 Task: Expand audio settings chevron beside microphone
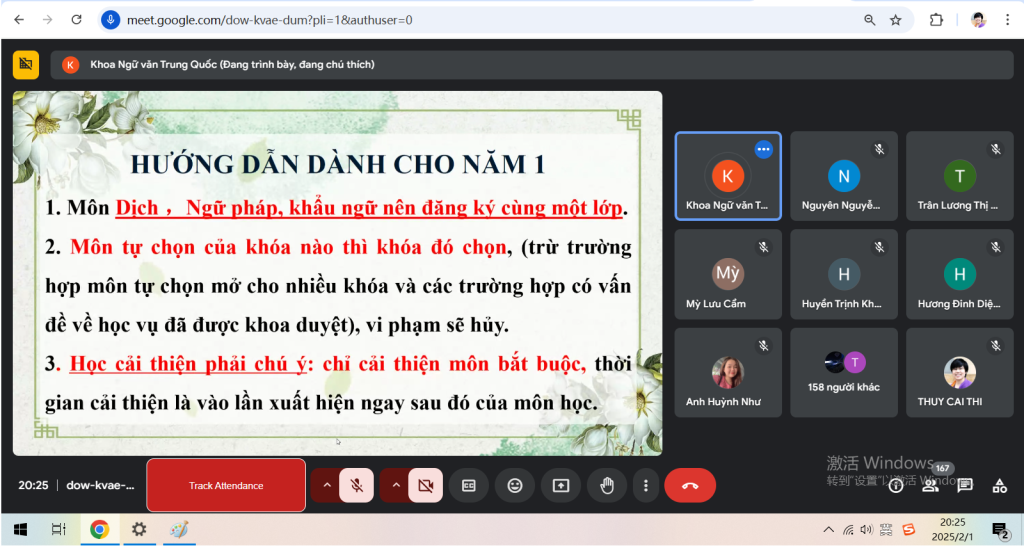click(327, 485)
